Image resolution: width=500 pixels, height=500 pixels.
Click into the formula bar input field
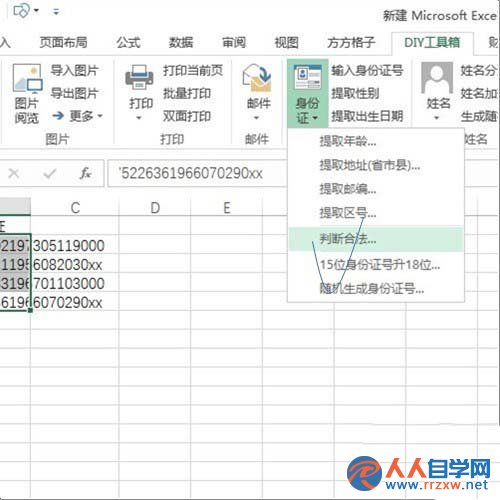click(197, 173)
